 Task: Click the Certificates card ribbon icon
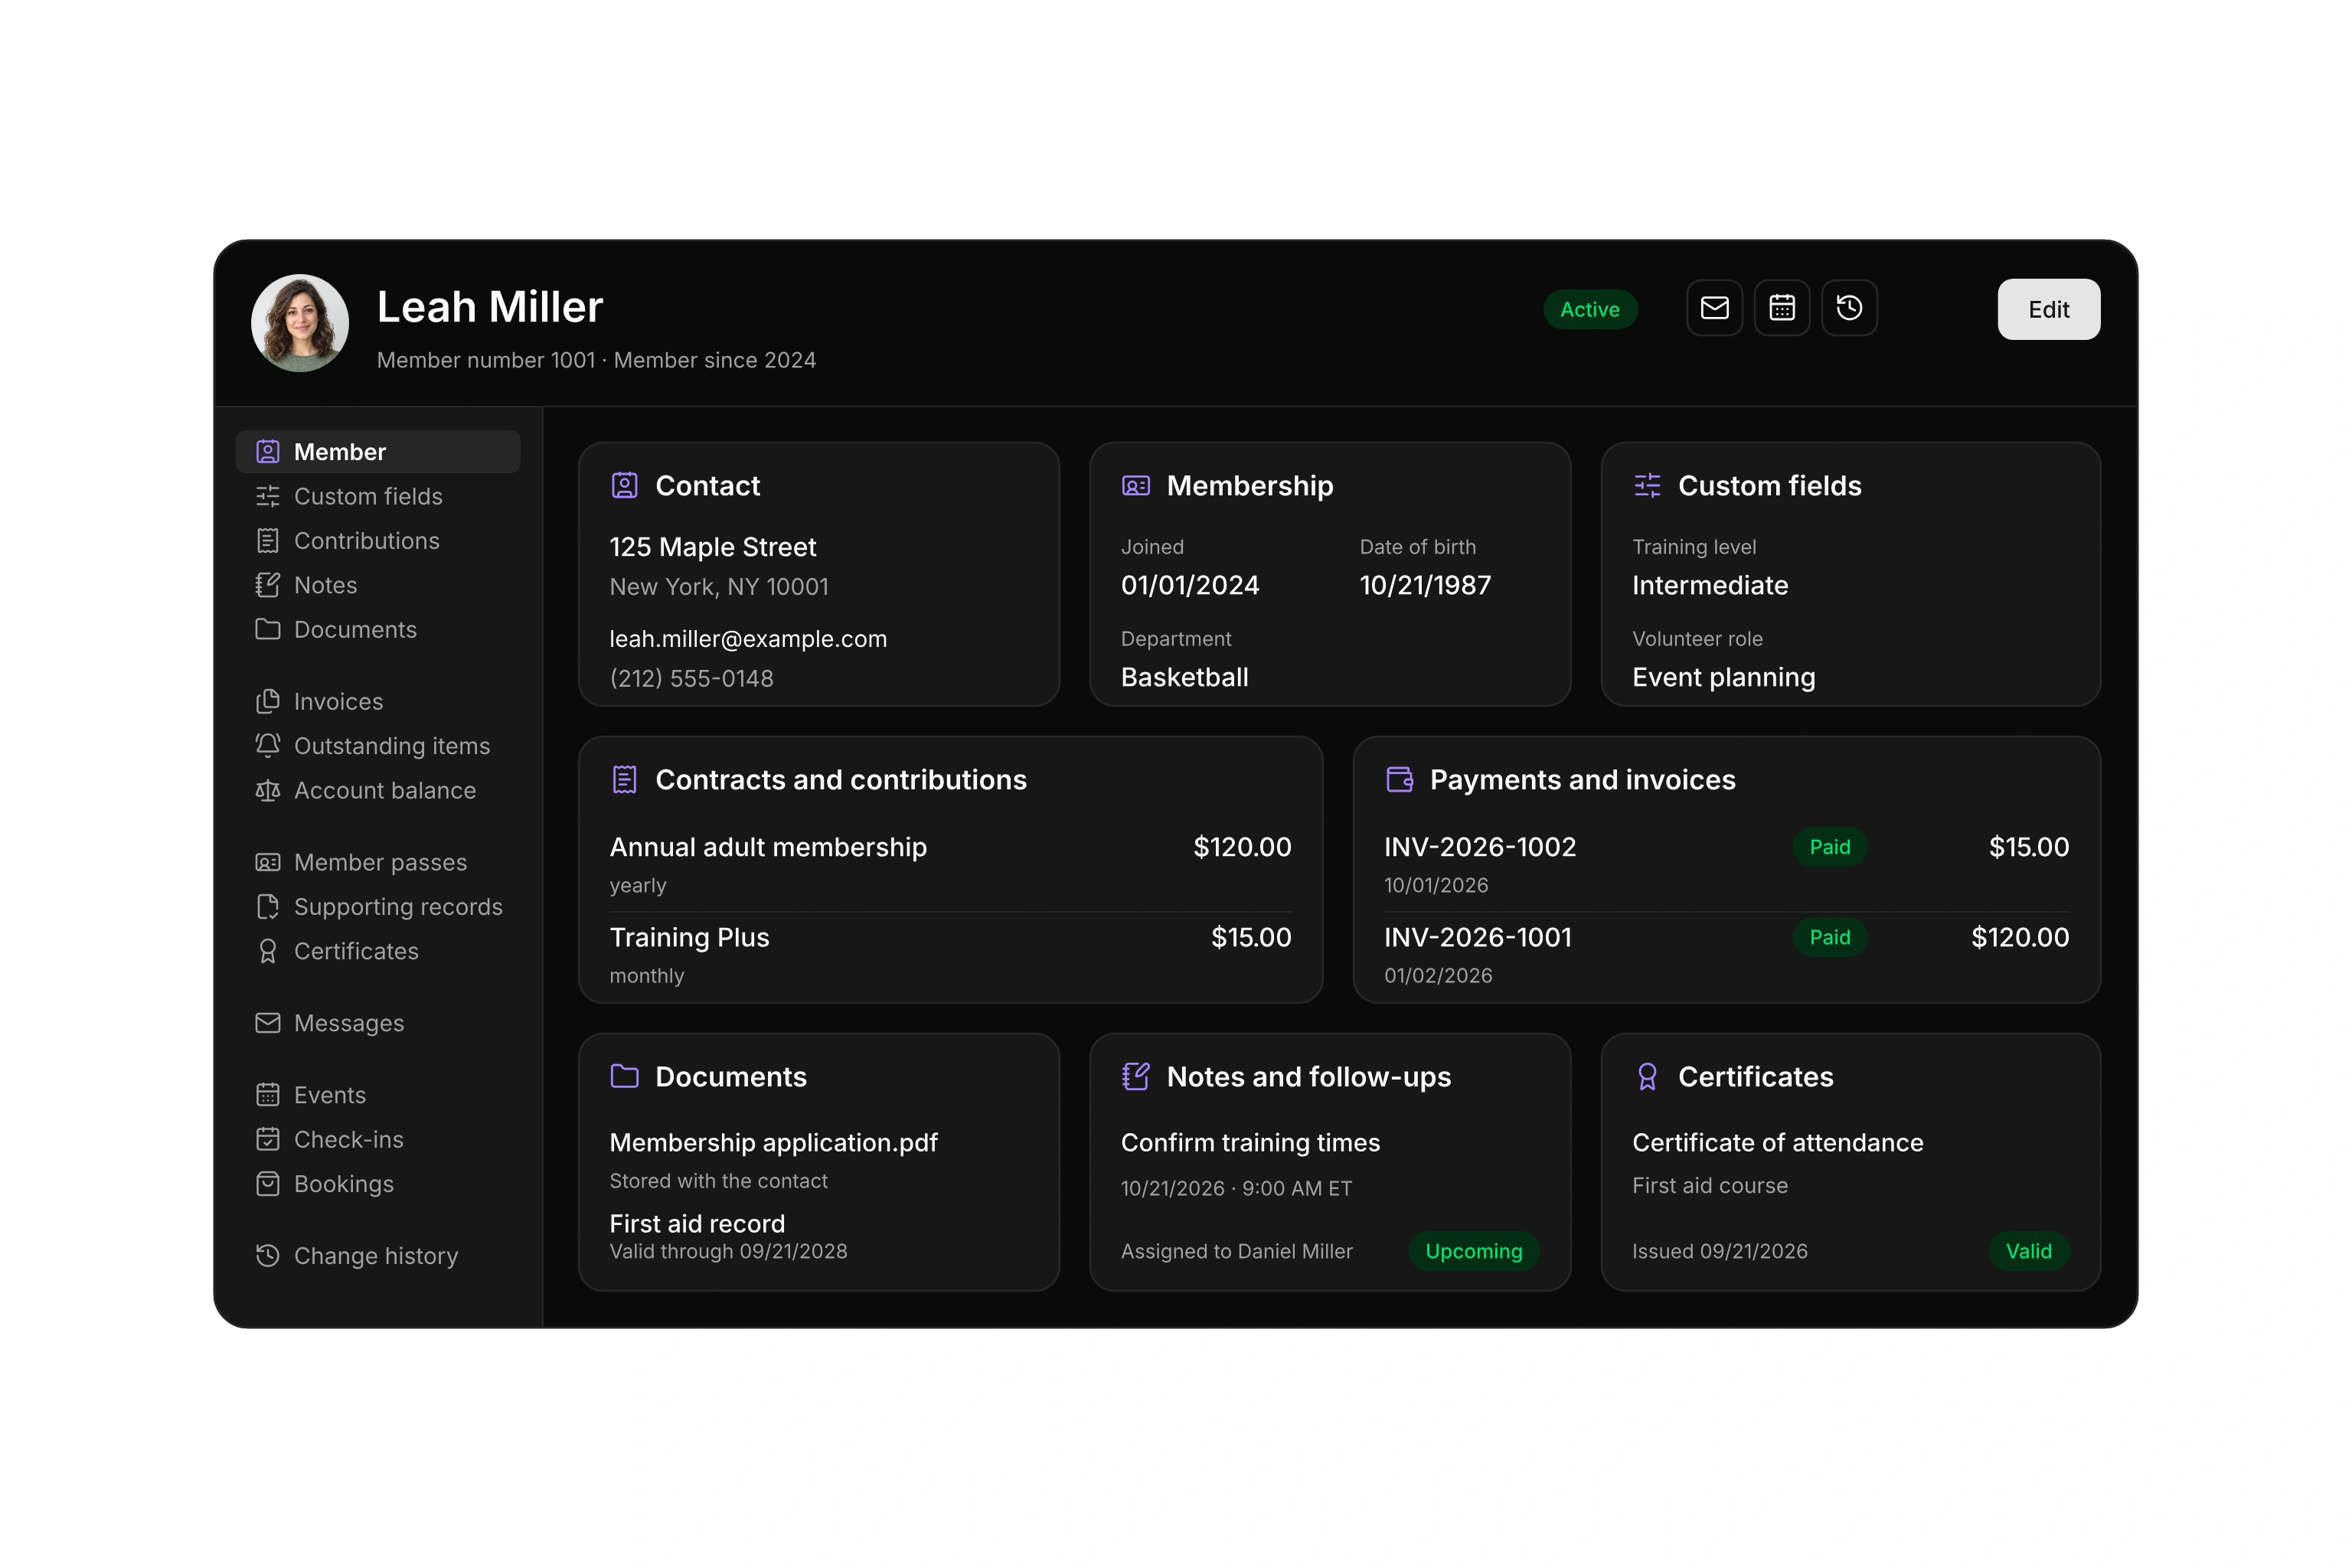(1647, 1077)
